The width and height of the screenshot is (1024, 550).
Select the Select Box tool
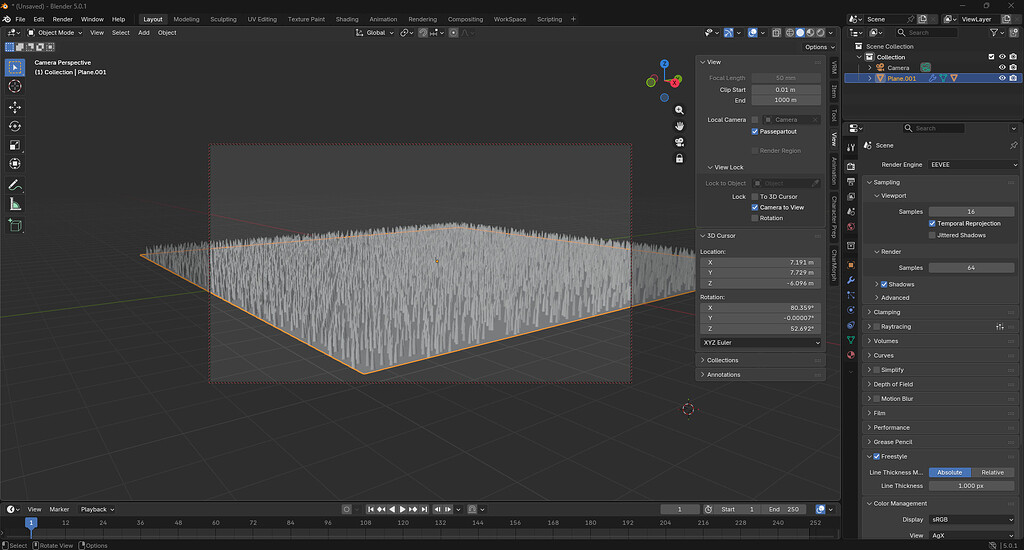[x=15, y=67]
